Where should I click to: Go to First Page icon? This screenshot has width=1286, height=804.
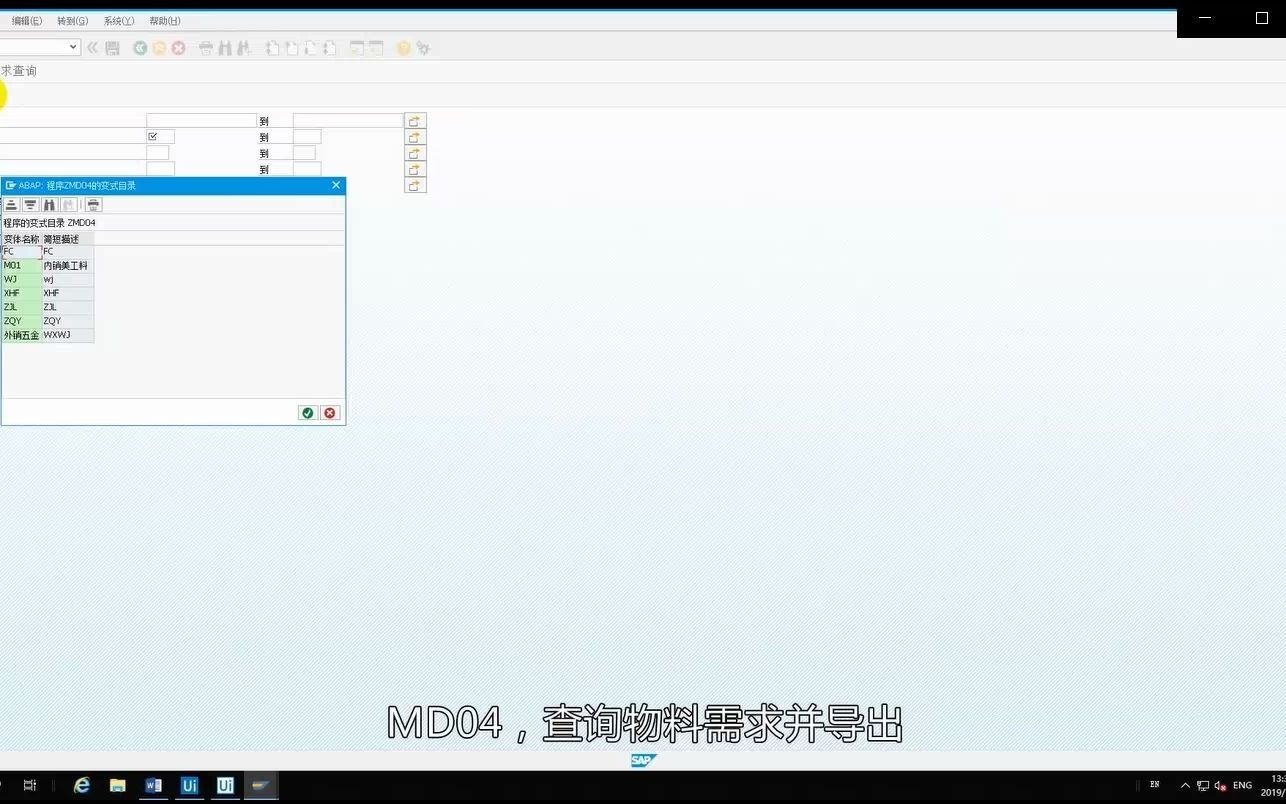point(272,48)
